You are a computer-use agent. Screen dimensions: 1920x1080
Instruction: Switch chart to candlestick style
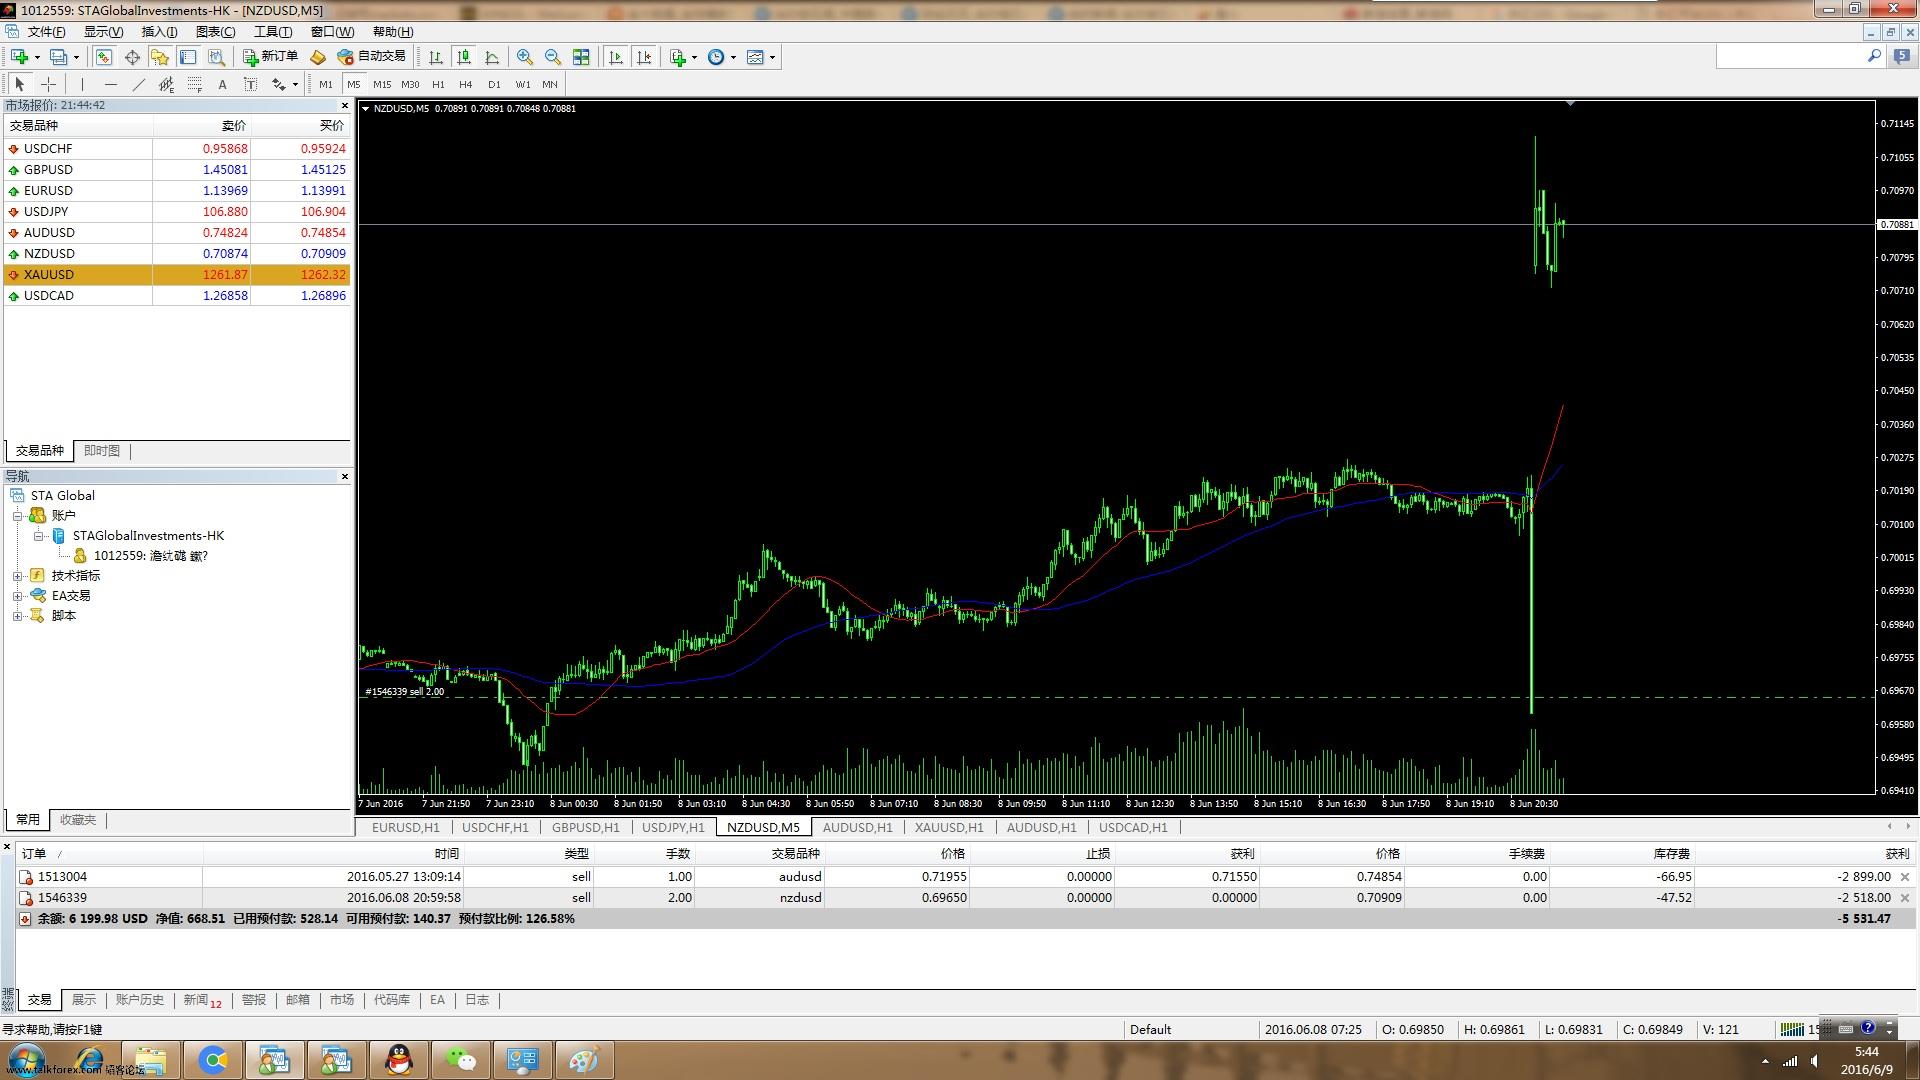pyautogui.click(x=464, y=57)
